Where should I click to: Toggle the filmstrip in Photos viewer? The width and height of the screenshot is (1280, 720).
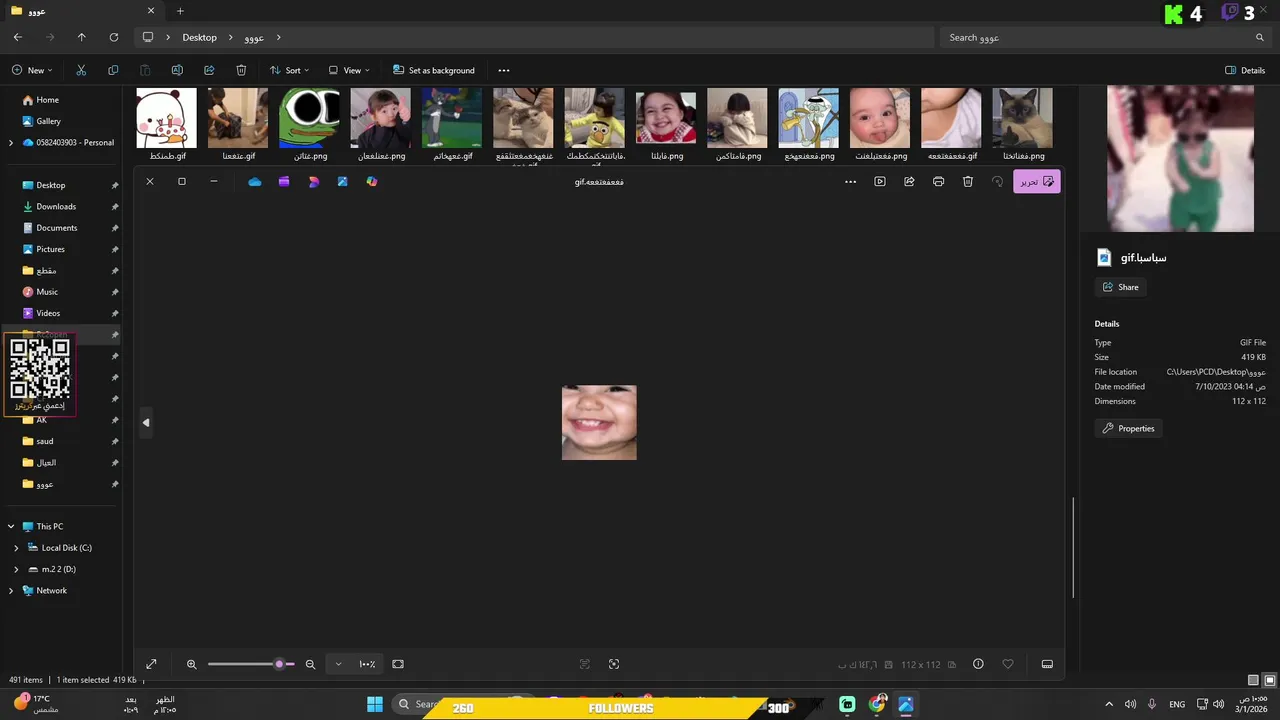1047,664
